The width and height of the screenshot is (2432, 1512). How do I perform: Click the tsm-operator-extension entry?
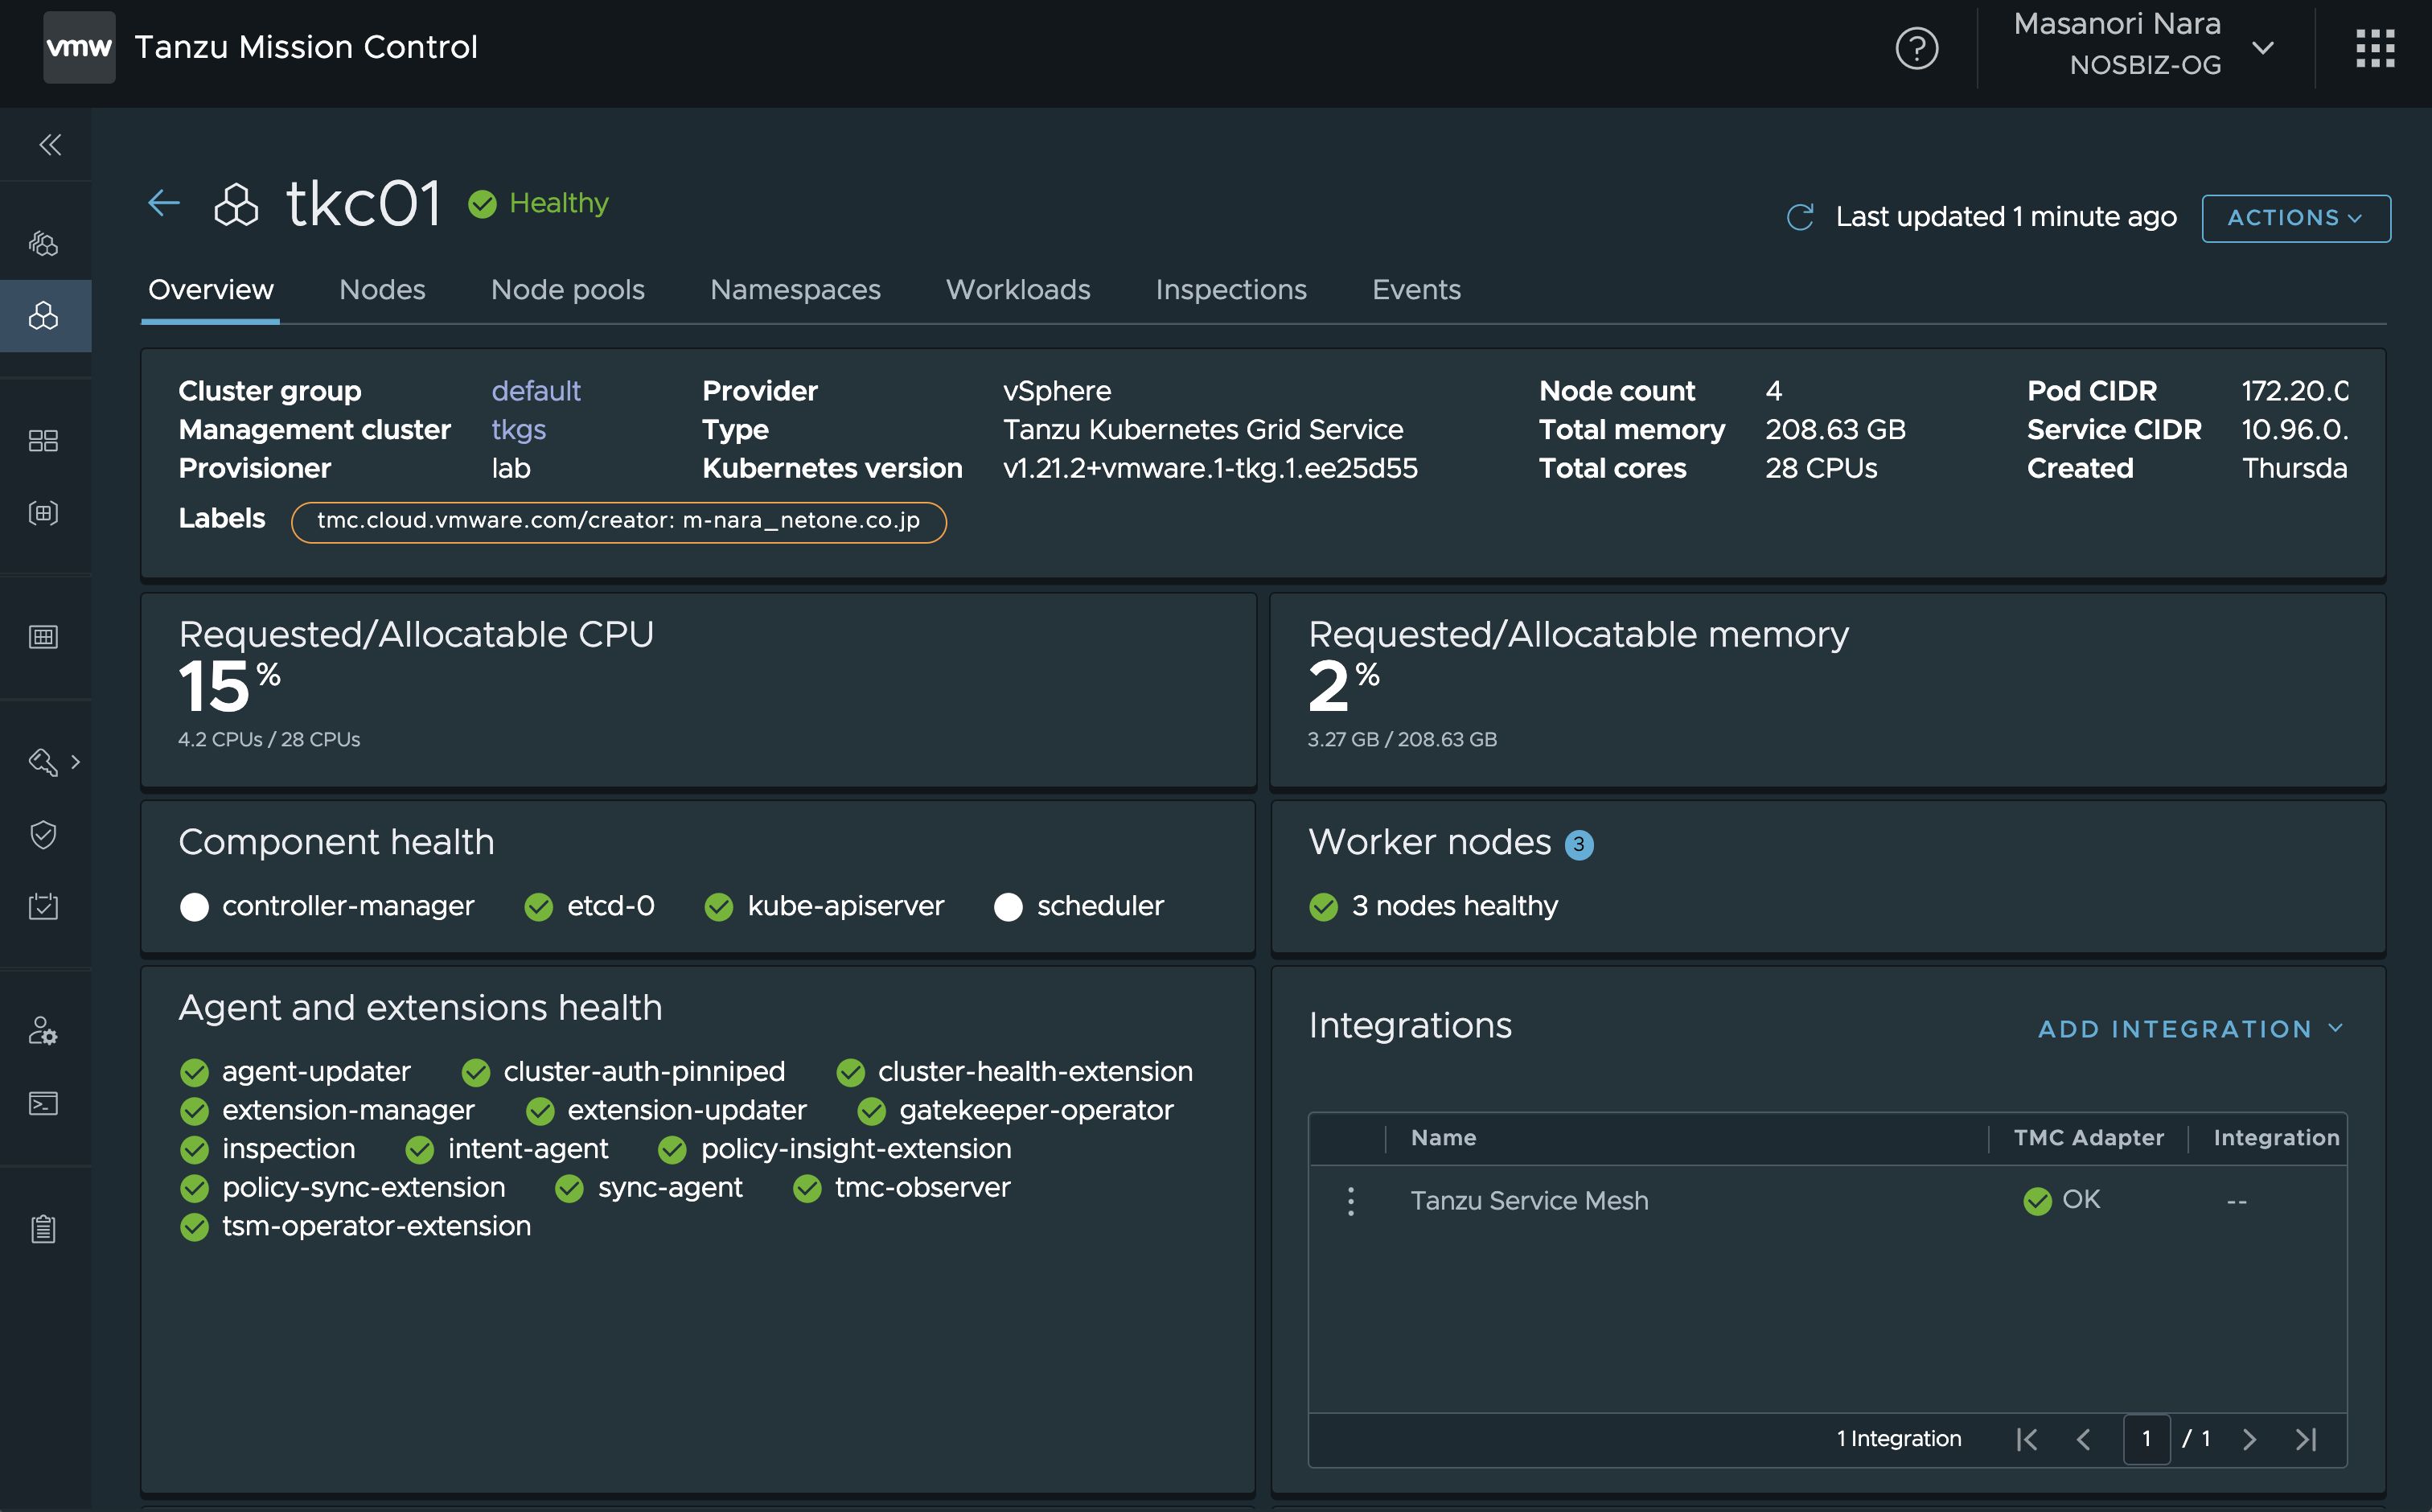pos(355,1227)
